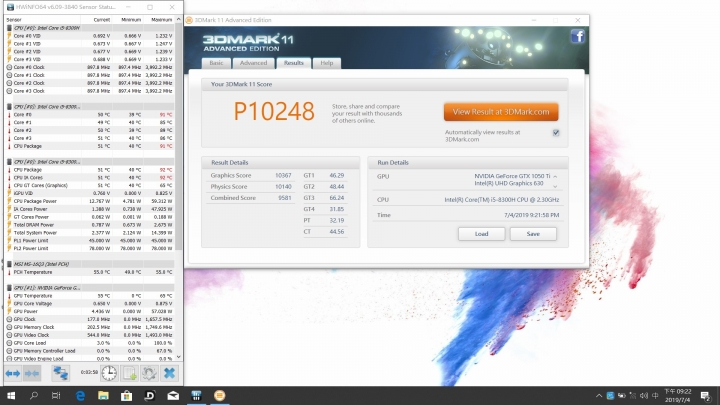This screenshot has width=720, height=405.
Task: Select the MSI MS-16J3 (Intel PCH) group row
Action: pyautogui.click(x=90, y=264)
